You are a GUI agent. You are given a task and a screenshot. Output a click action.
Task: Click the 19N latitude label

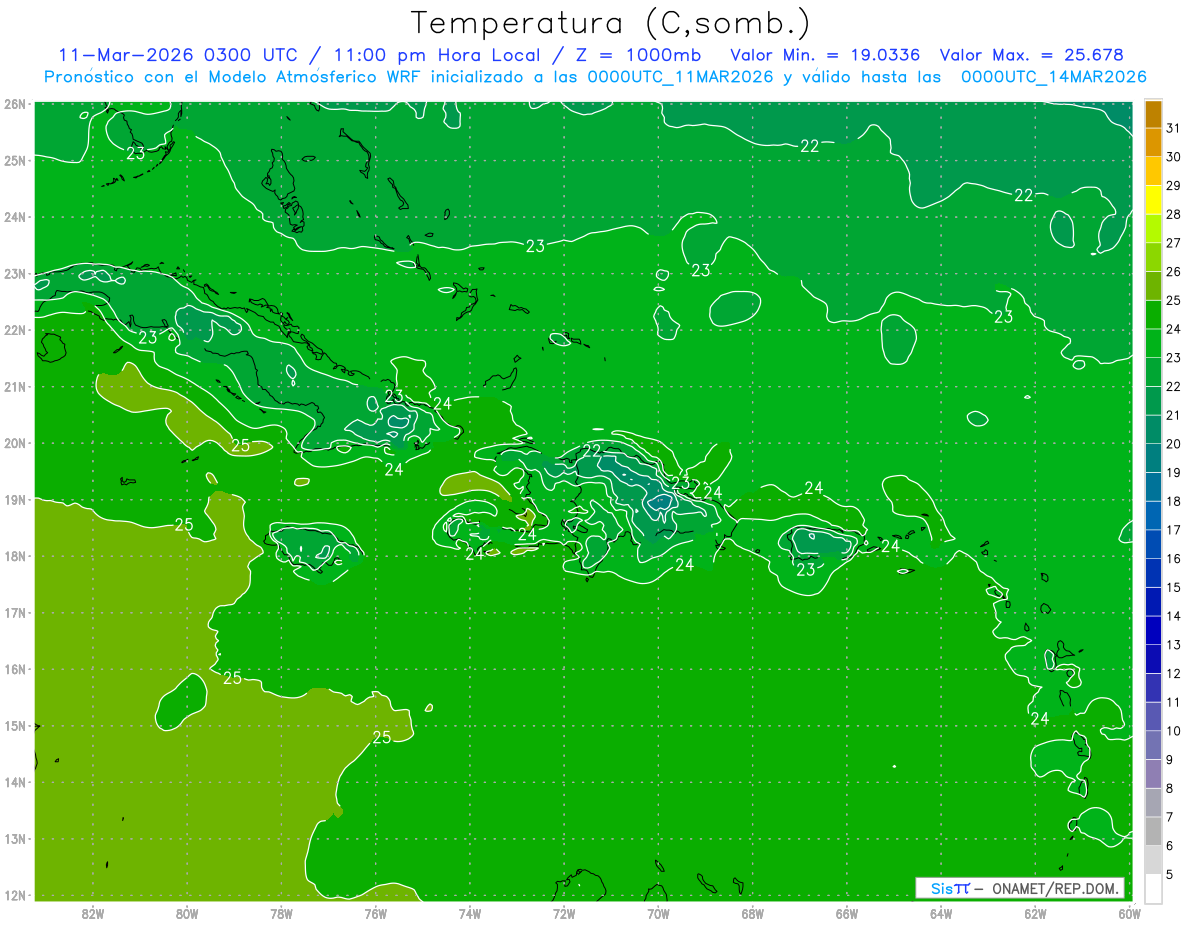[14, 499]
